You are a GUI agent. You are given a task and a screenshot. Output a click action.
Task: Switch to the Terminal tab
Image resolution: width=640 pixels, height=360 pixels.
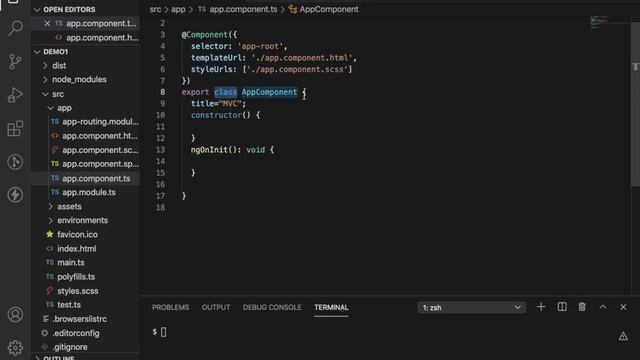coord(331,307)
